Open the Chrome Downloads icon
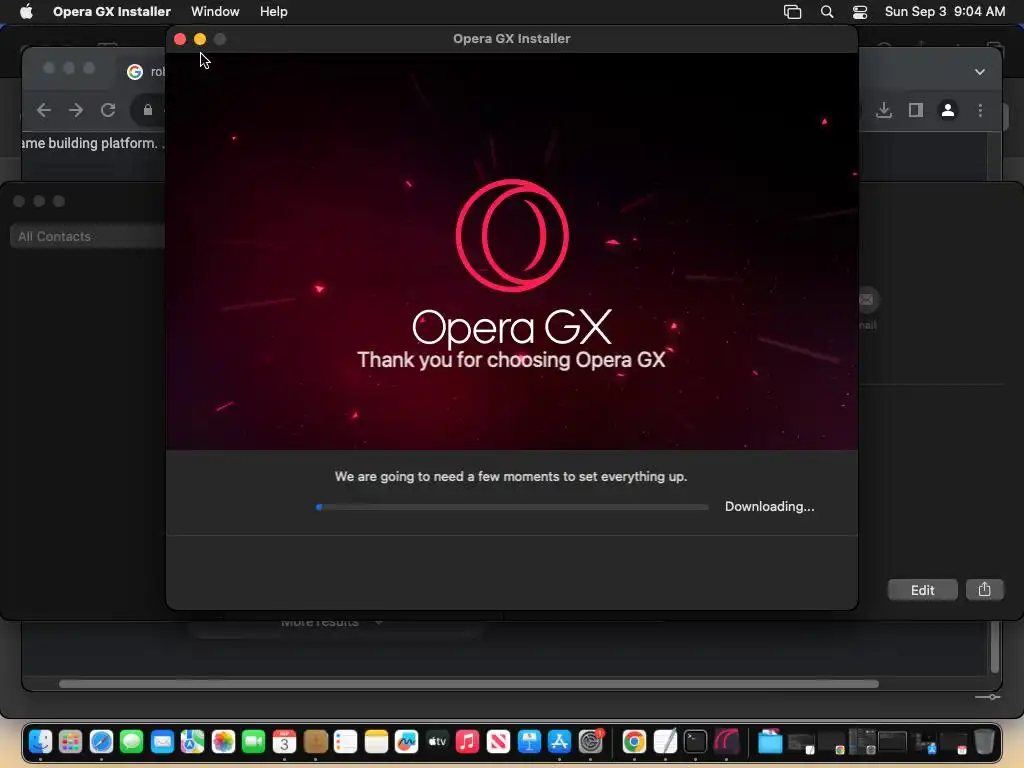The image size is (1024, 768). point(884,110)
